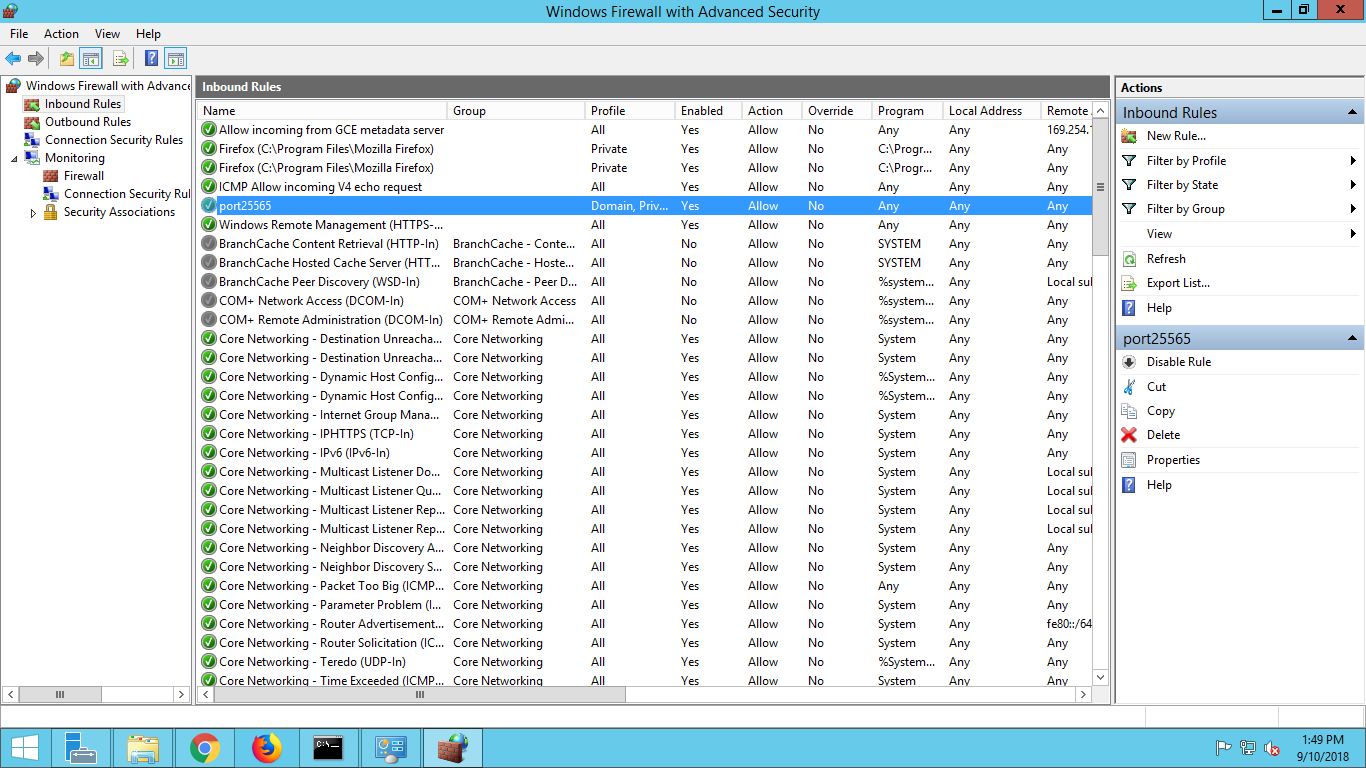
Task: Open the View menu
Action: (x=107, y=34)
